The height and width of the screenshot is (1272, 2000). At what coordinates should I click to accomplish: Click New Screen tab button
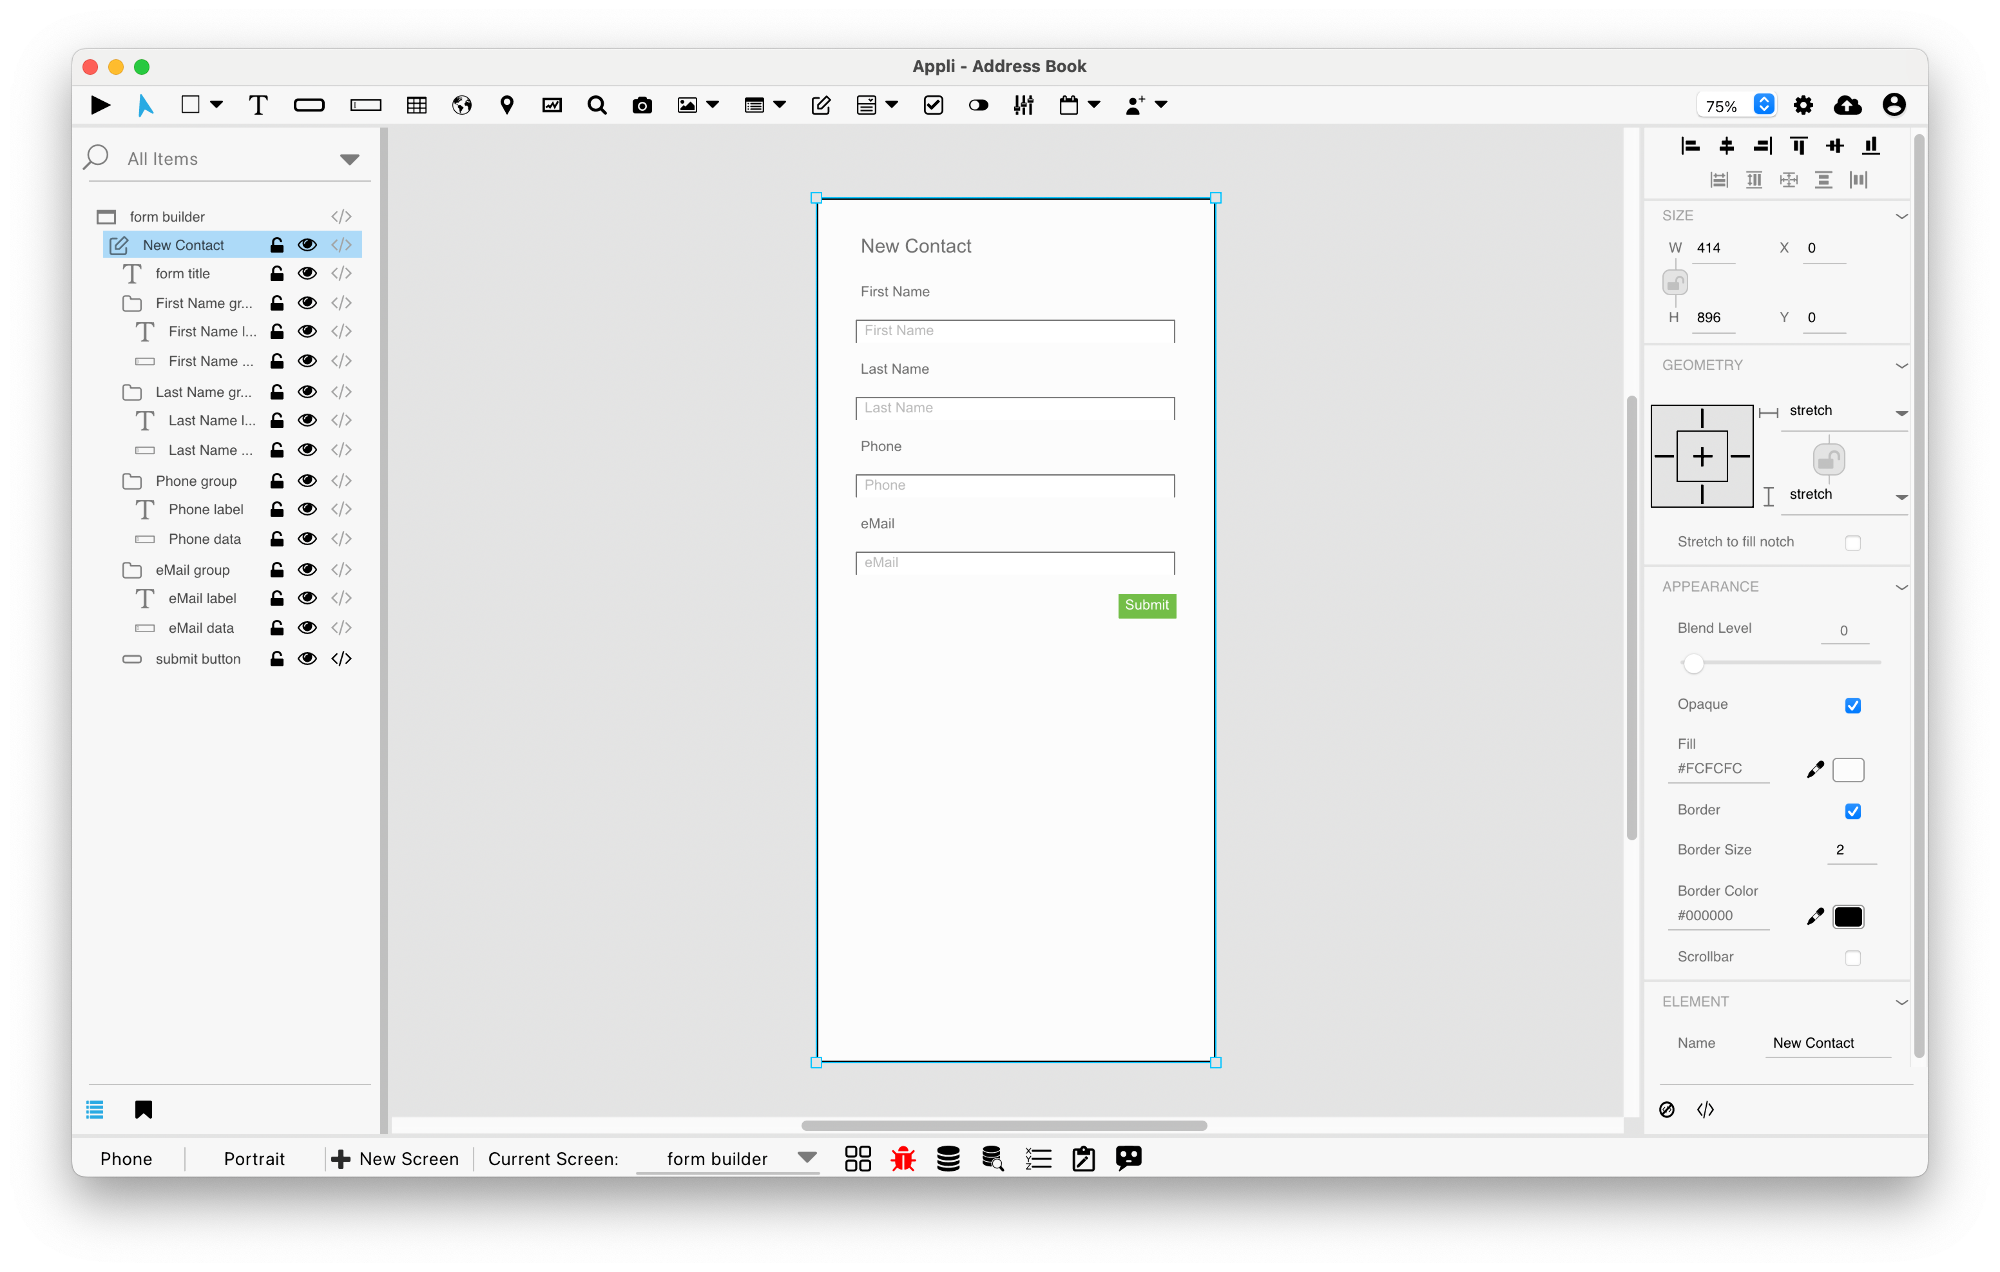pyautogui.click(x=394, y=1158)
